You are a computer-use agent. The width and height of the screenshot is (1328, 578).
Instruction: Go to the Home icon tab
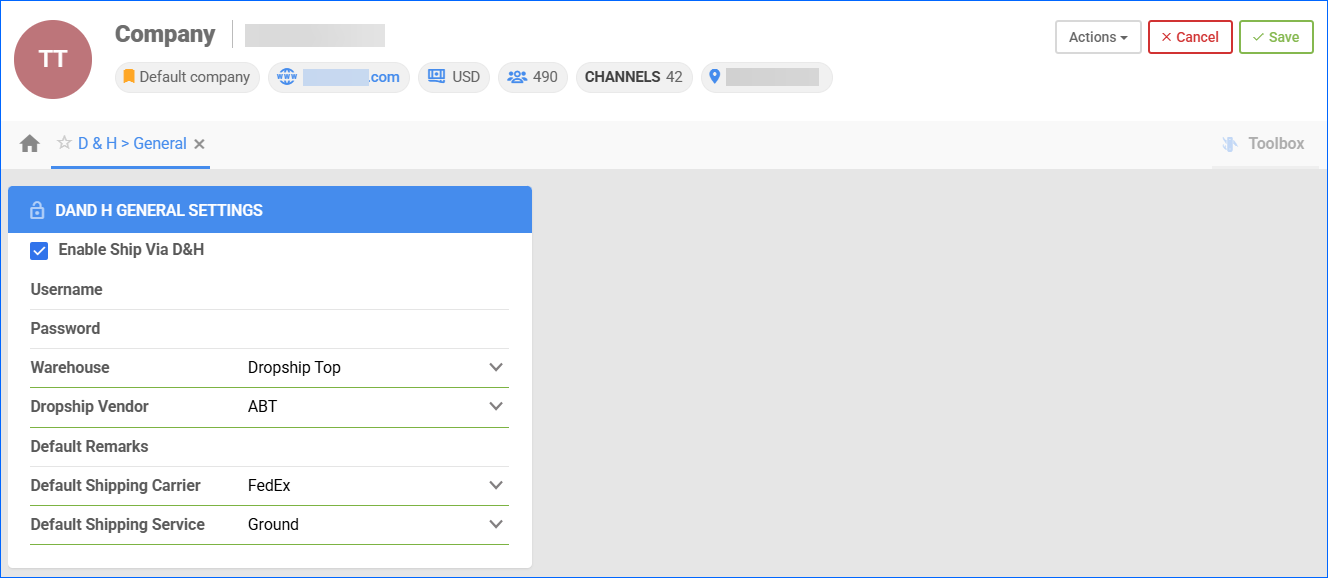(x=30, y=144)
